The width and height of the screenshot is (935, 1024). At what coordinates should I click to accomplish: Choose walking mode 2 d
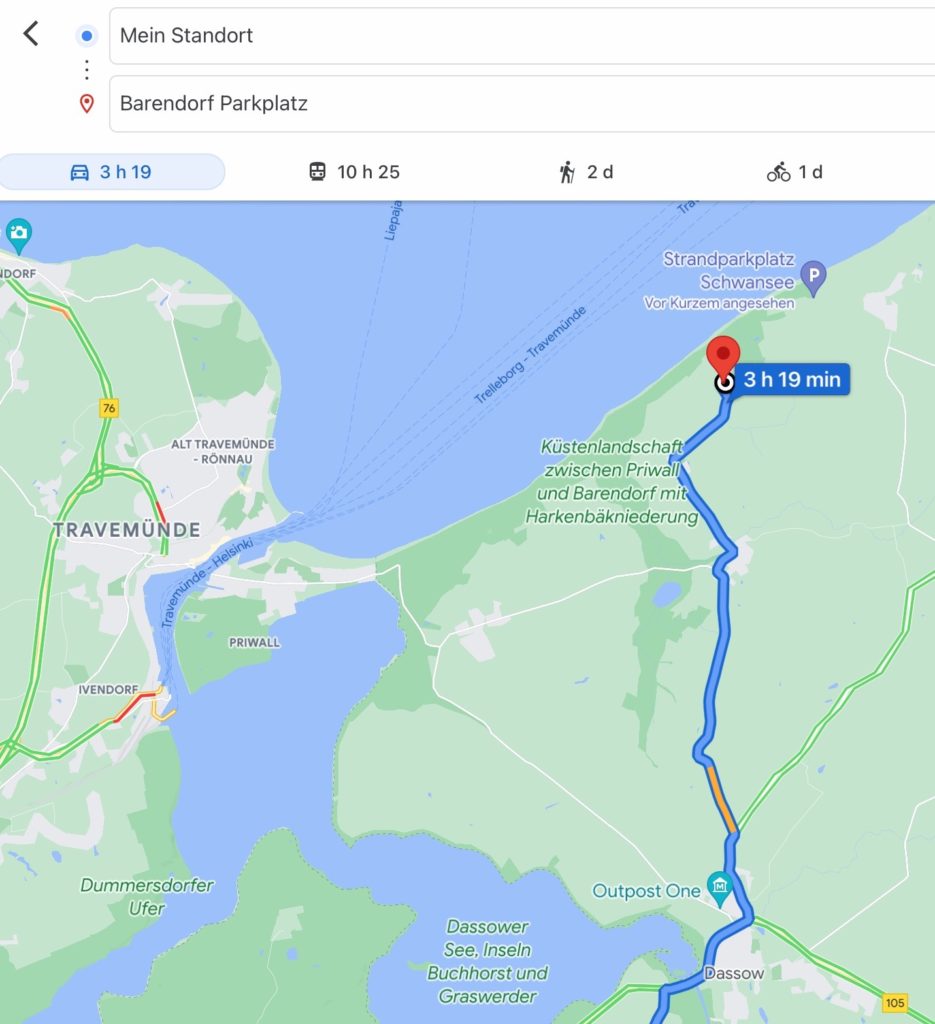point(586,172)
